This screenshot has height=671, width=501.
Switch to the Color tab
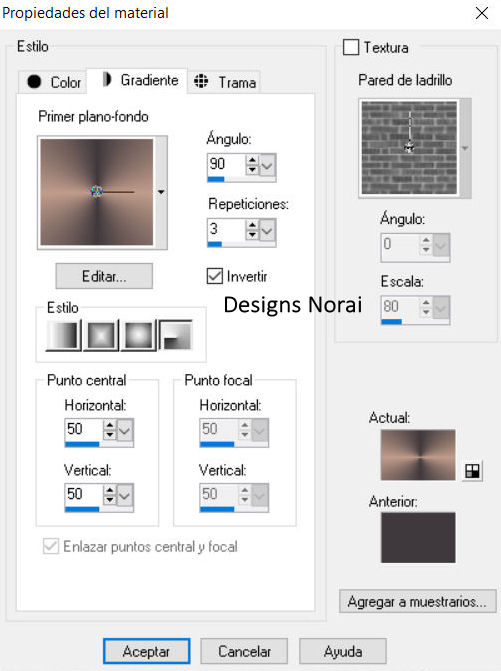(x=53, y=82)
